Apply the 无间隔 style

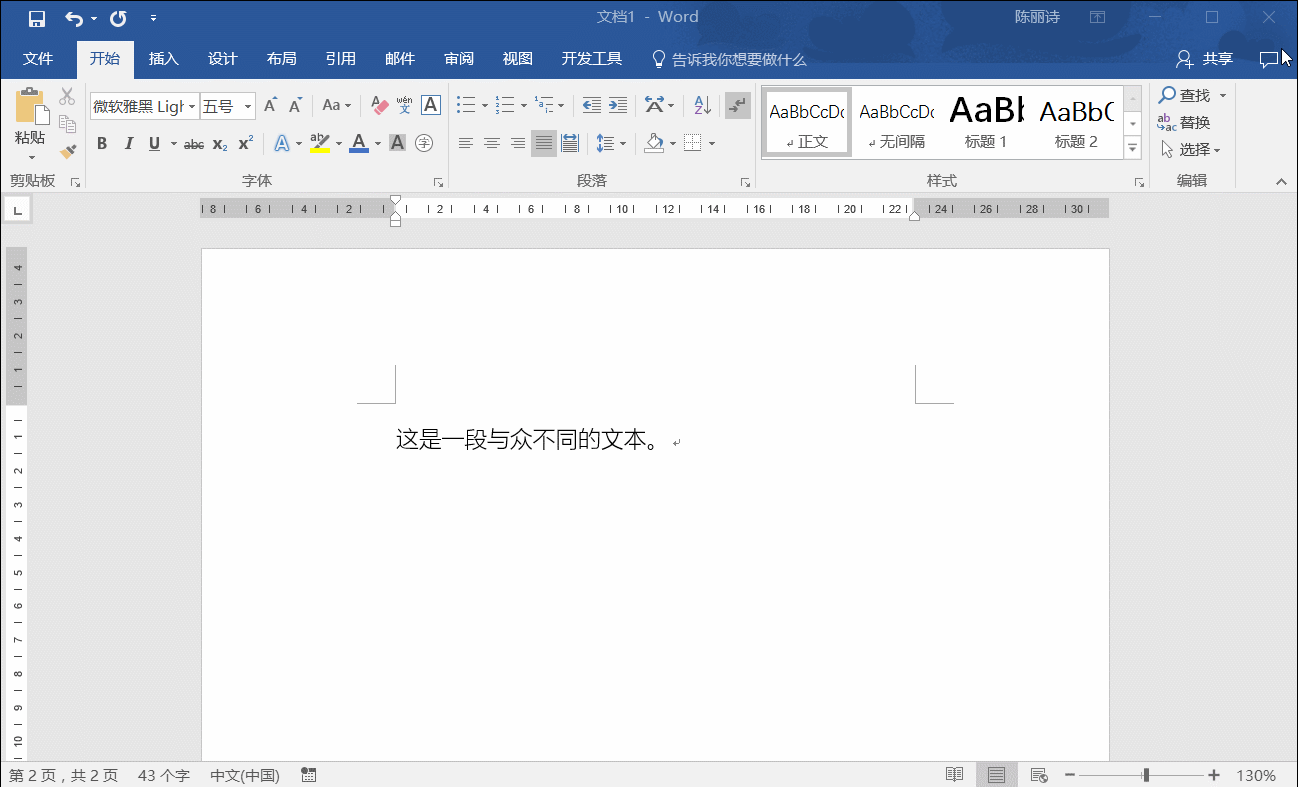[x=896, y=122]
